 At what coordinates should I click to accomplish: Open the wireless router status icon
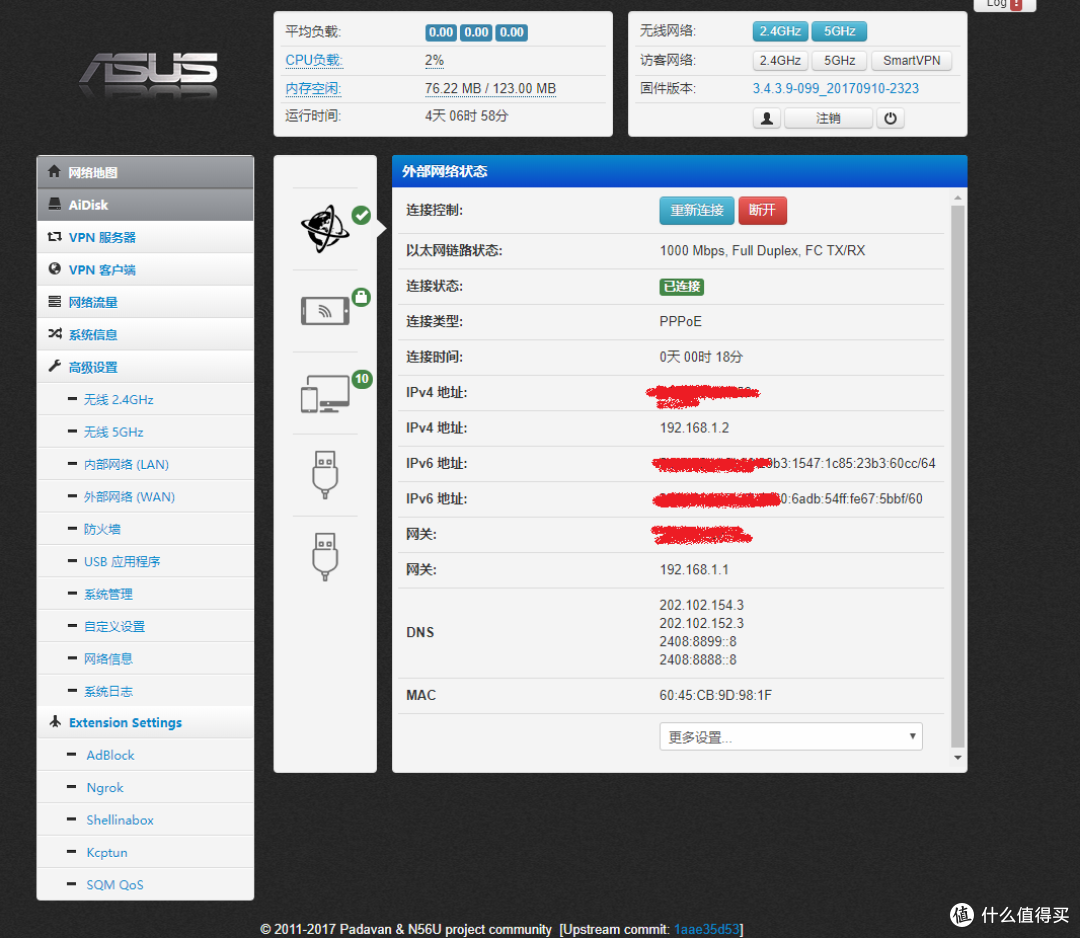325,311
